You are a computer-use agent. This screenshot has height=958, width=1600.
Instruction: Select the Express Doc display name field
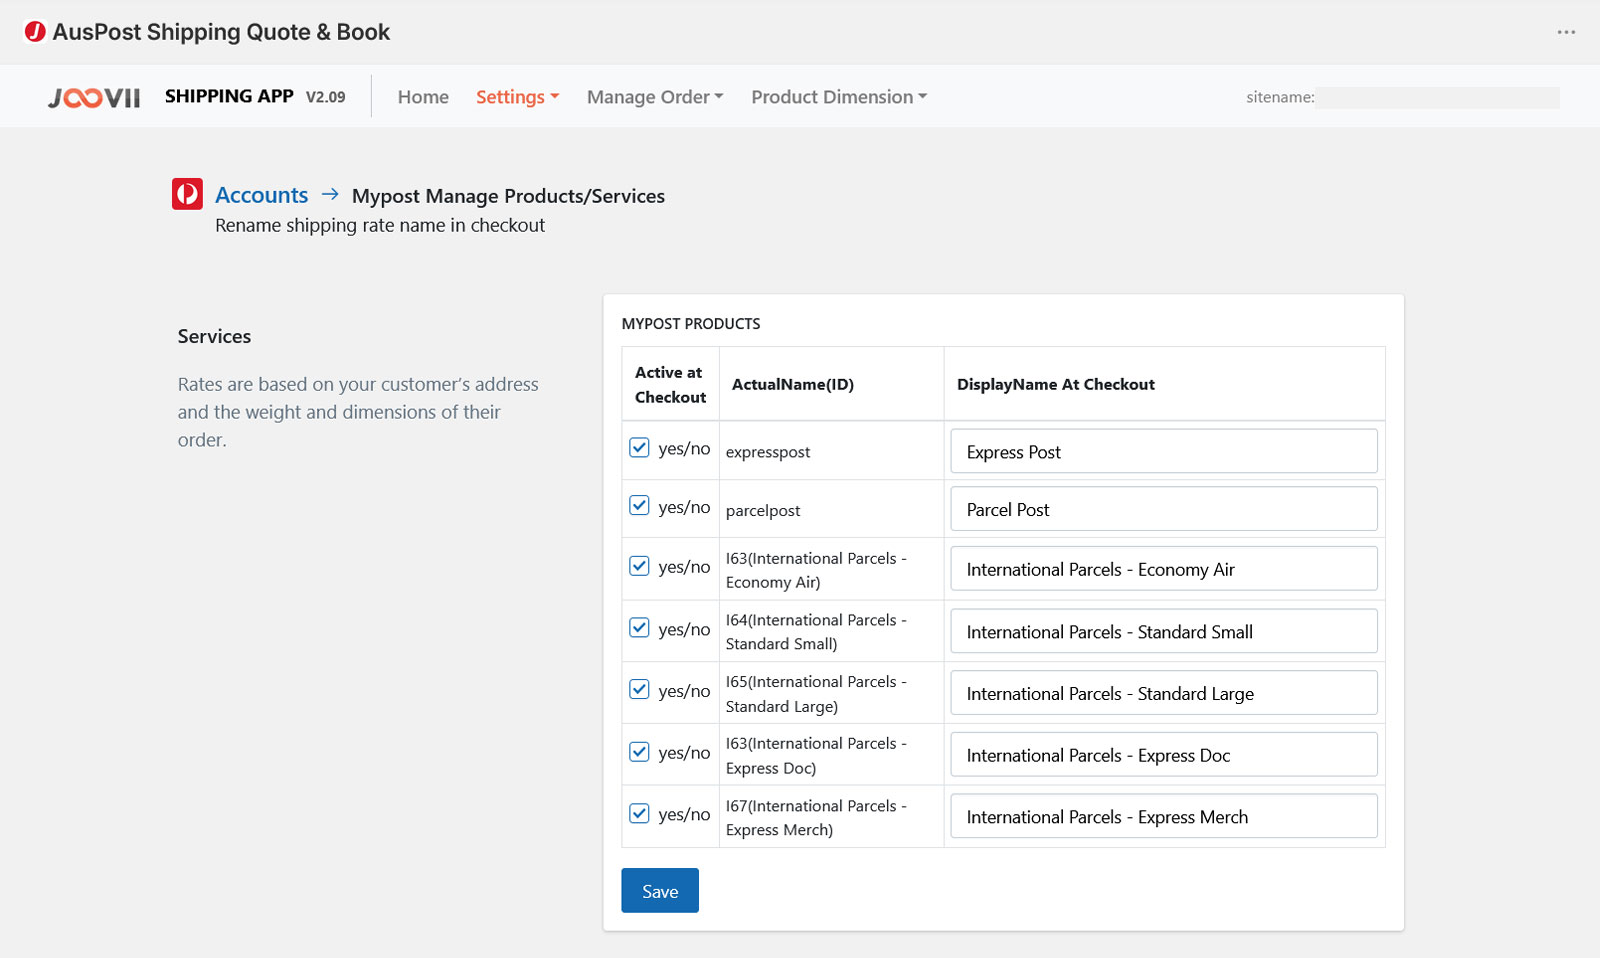point(1163,755)
